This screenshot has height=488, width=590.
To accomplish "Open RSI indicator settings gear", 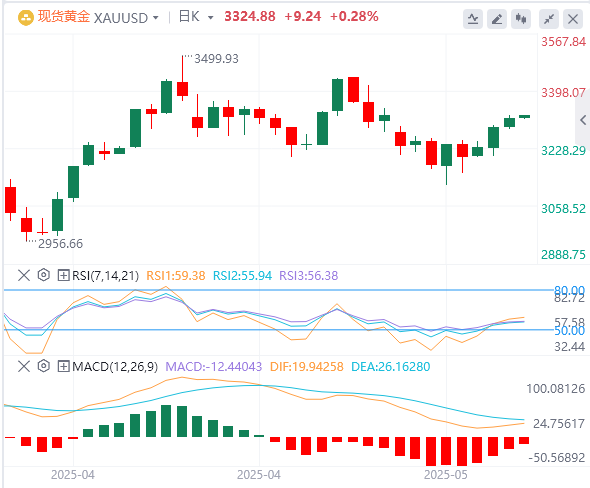I will click(x=44, y=275).
